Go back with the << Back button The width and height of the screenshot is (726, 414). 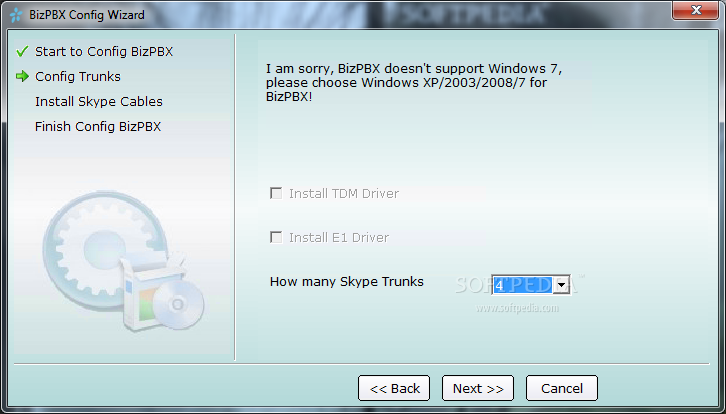click(394, 388)
